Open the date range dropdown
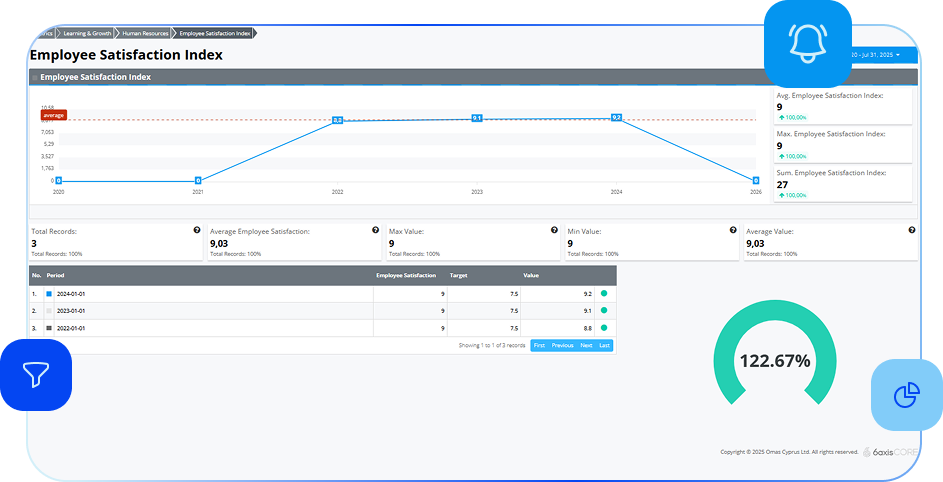Screen dimensions: 943x482 click(x=880, y=54)
